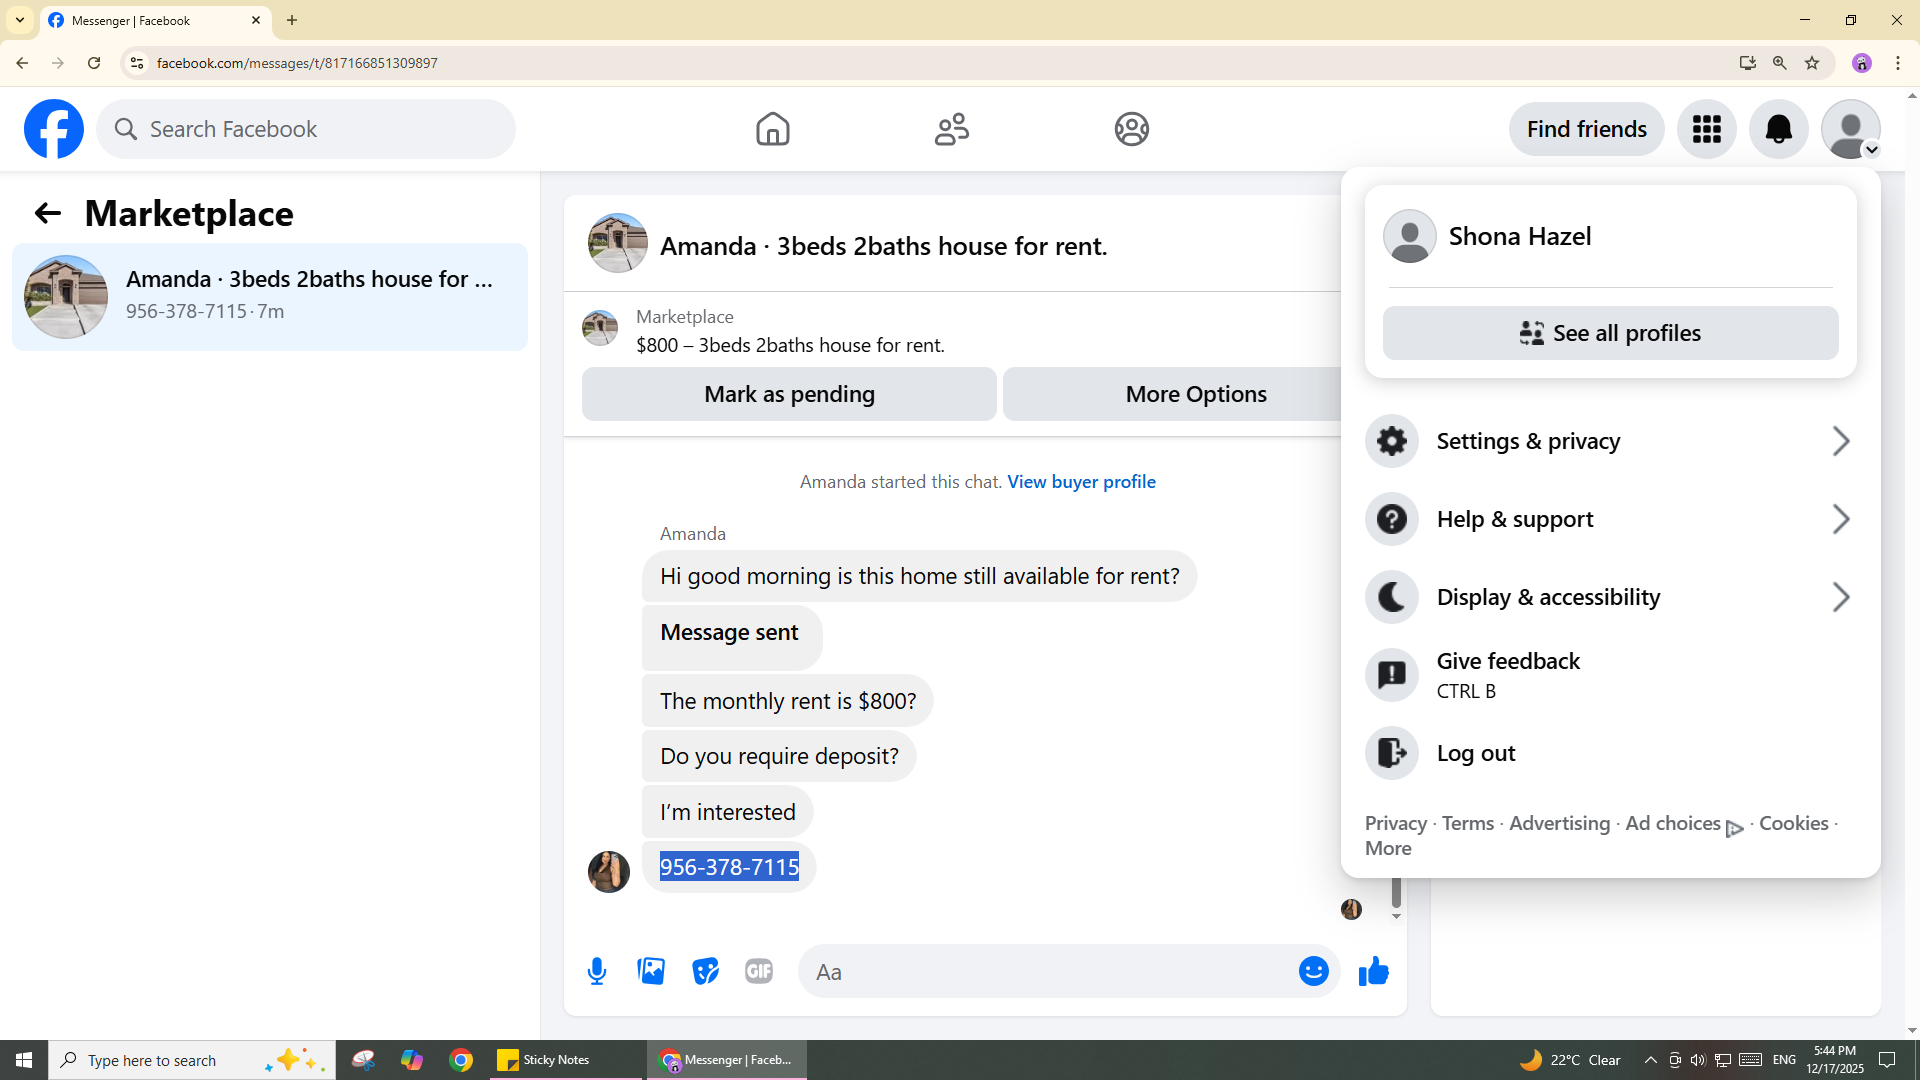The height and width of the screenshot is (1080, 1920).
Task: Select Log out from account menu
Action: click(x=1476, y=753)
